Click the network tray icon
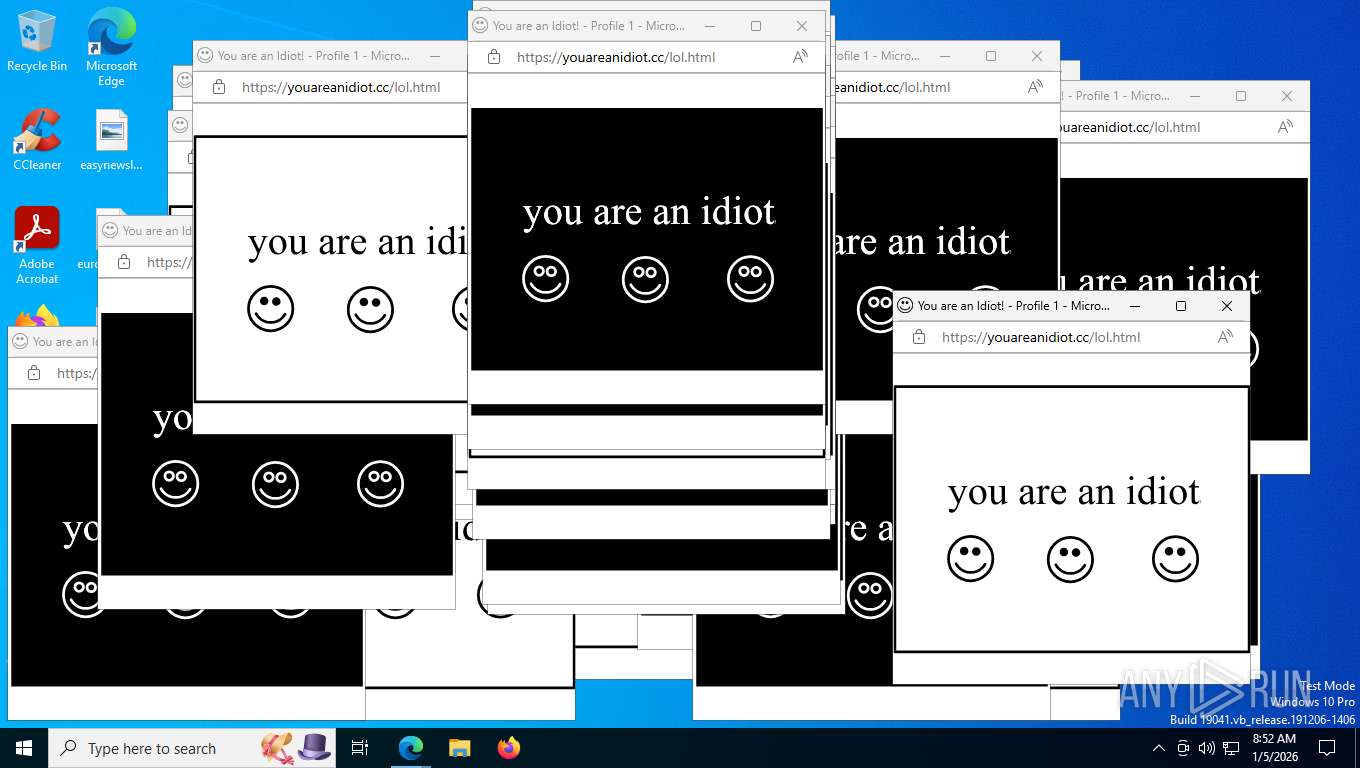This screenshot has height=768, width=1360. point(1231,748)
